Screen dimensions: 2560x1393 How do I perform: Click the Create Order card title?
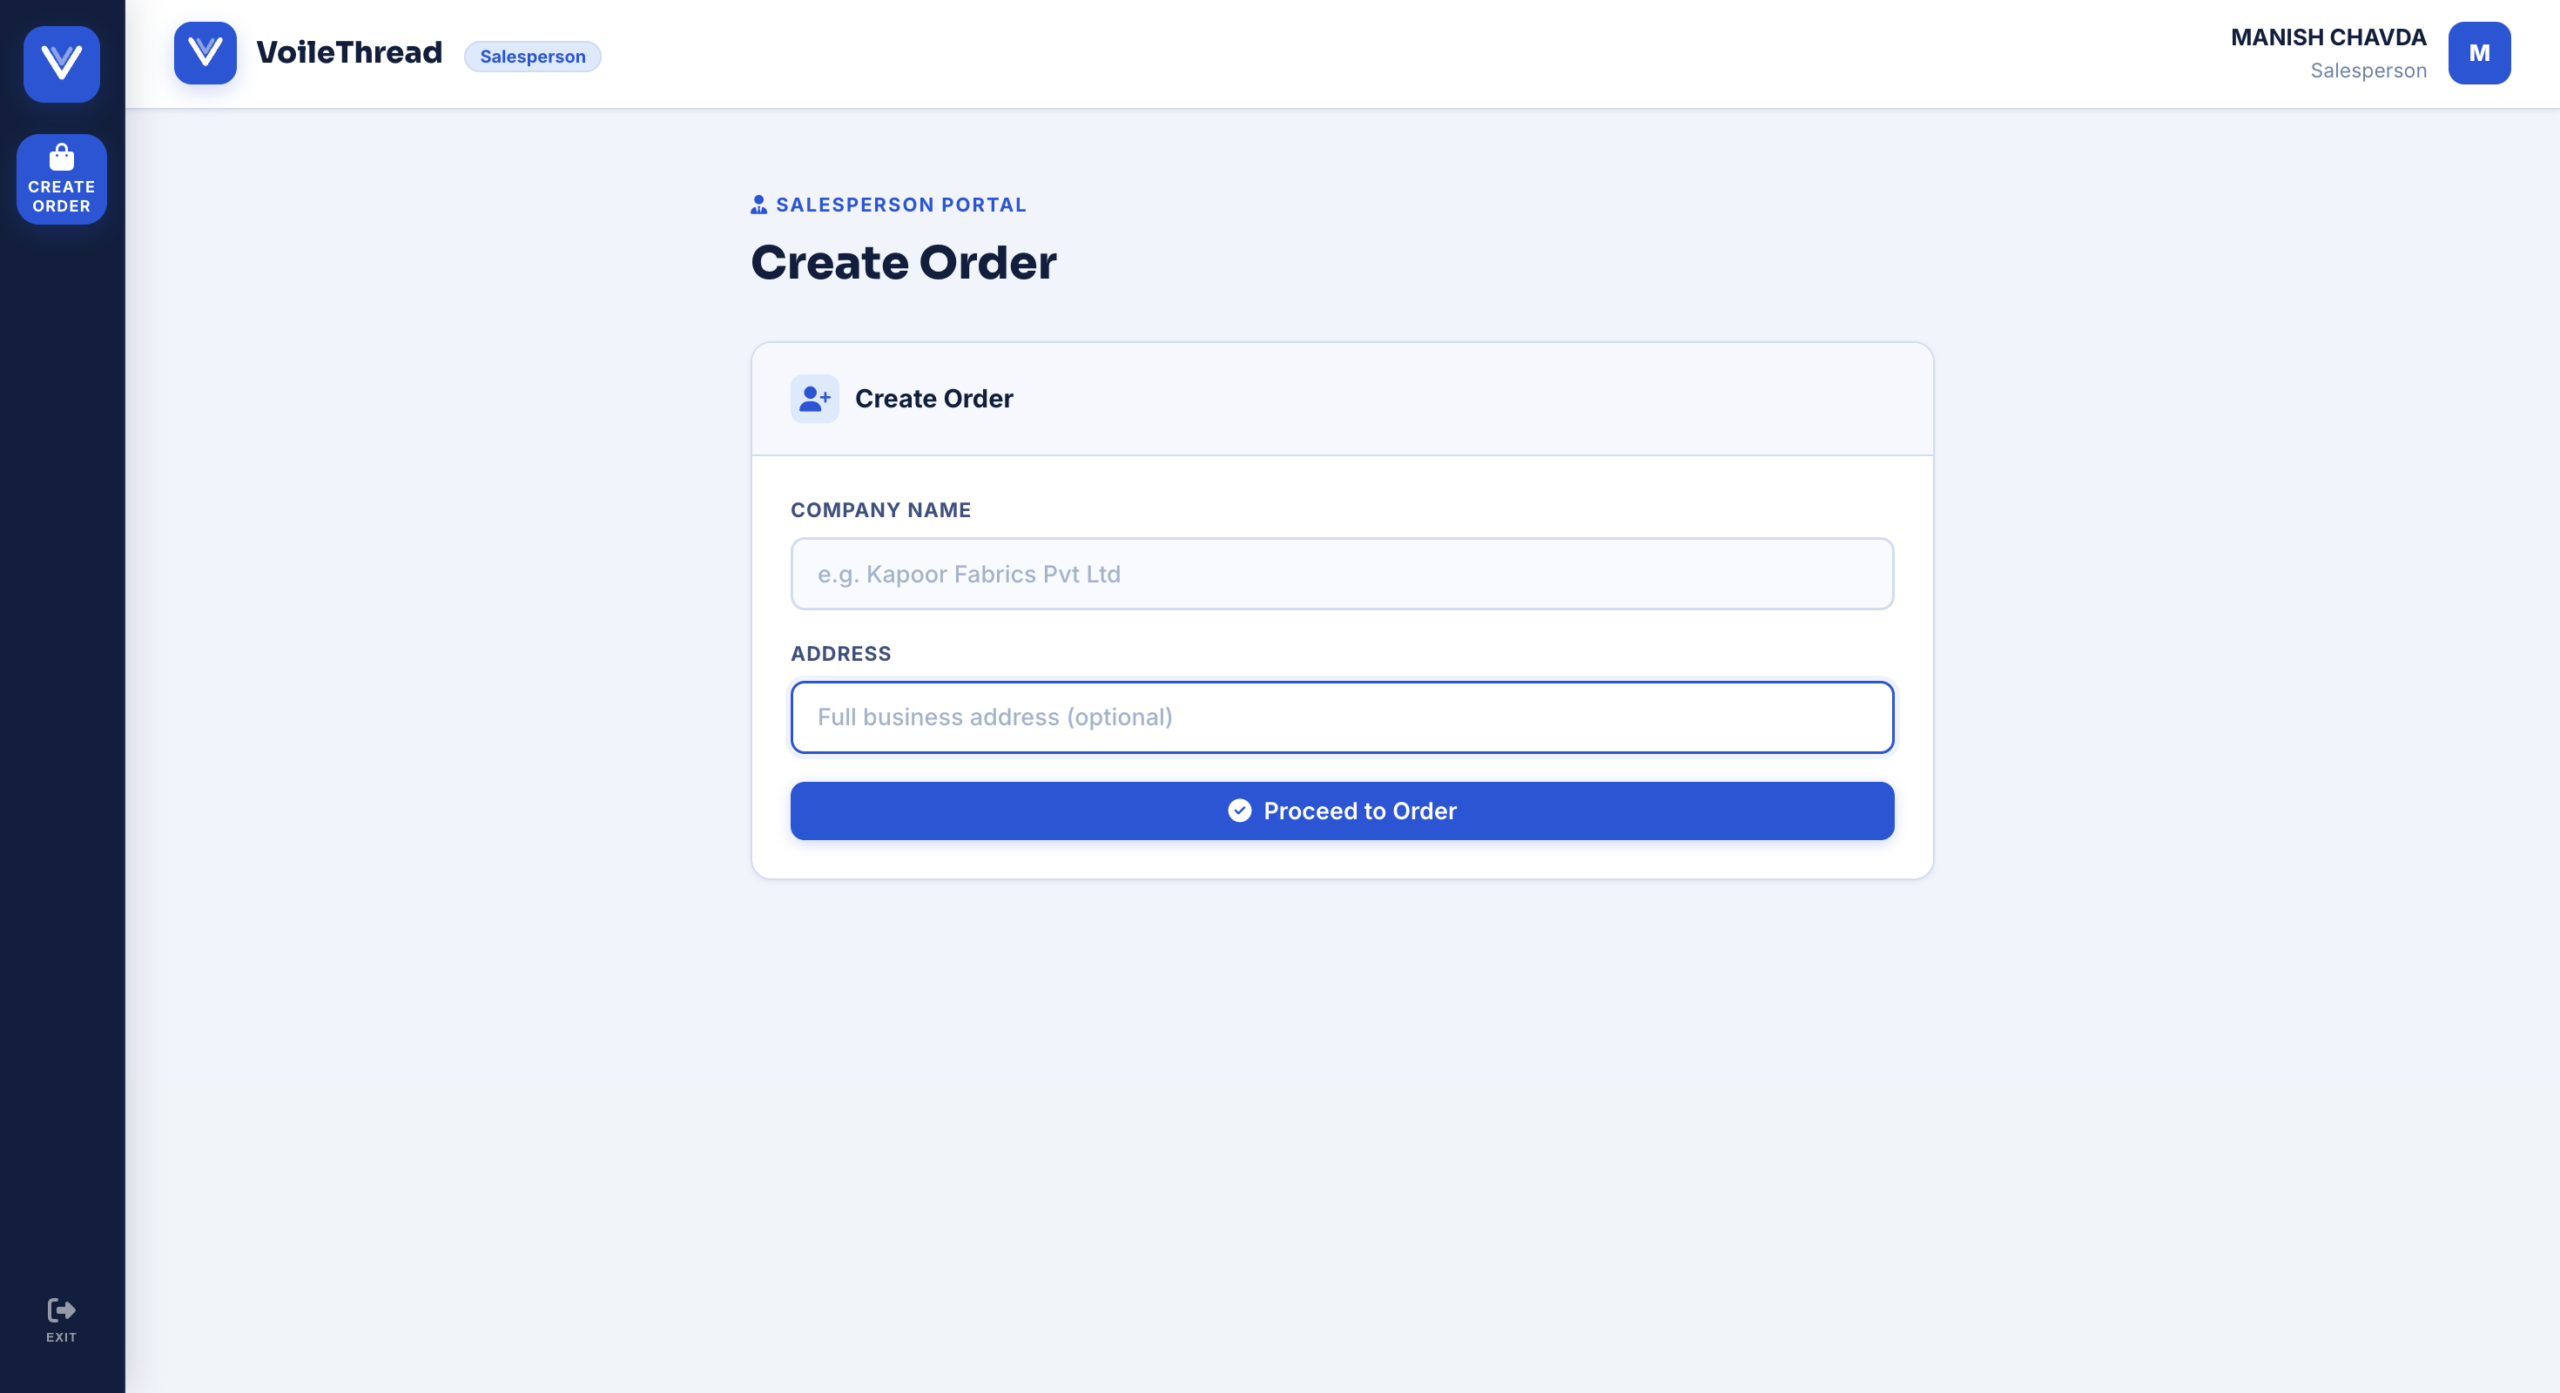(x=933, y=399)
